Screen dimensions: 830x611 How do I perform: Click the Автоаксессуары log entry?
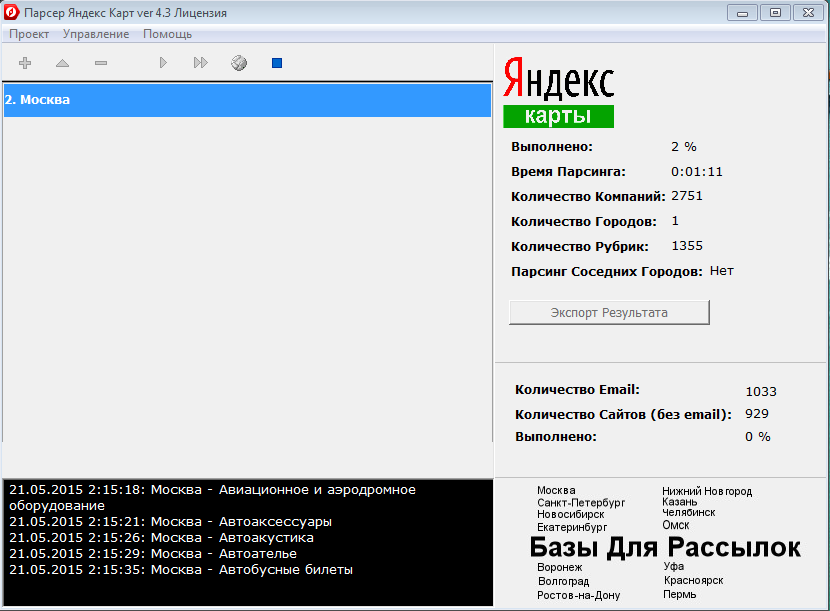[170, 522]
